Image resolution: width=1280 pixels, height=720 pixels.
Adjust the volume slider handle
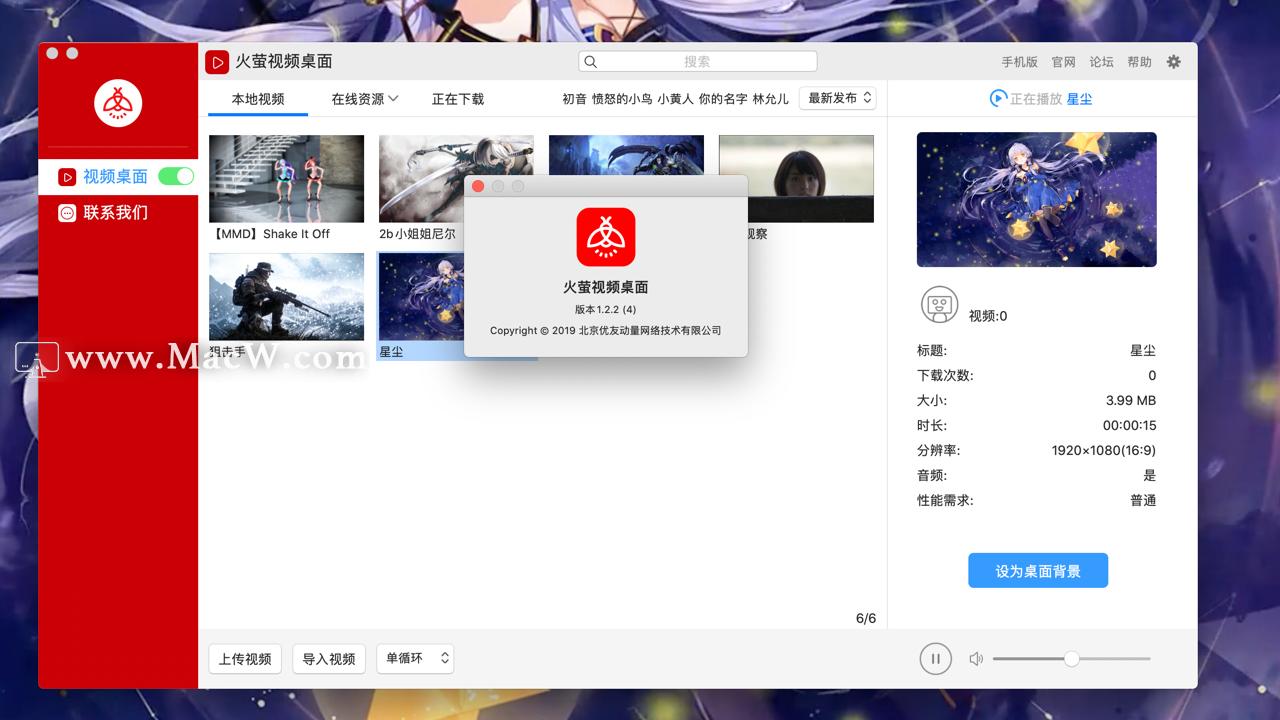pos(1071,658)
